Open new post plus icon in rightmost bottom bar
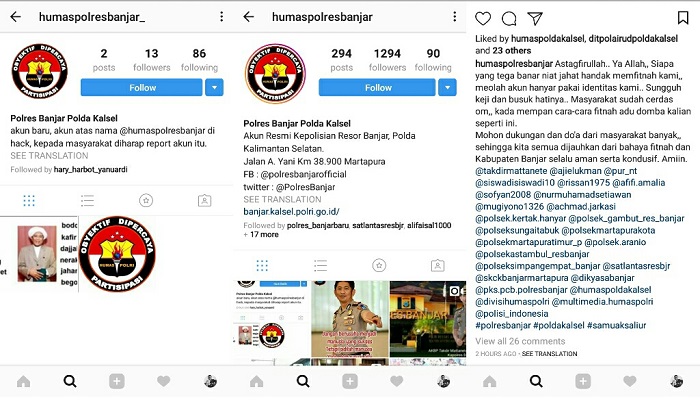The height and width of the screenshot is (400, 700). pyautogui.click(x=583, y=381)
